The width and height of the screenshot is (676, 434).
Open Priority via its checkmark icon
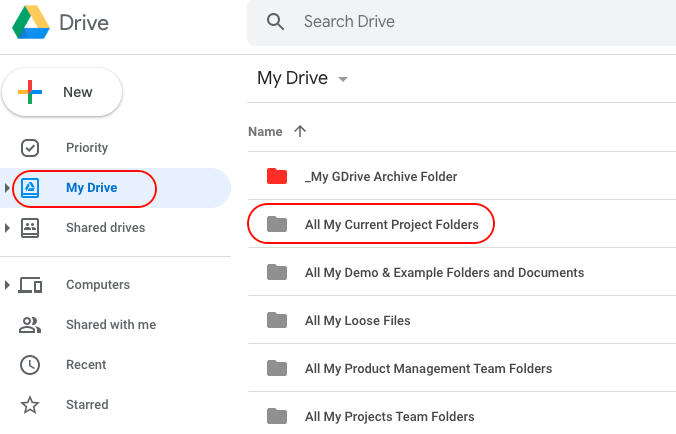coord(30,148)
